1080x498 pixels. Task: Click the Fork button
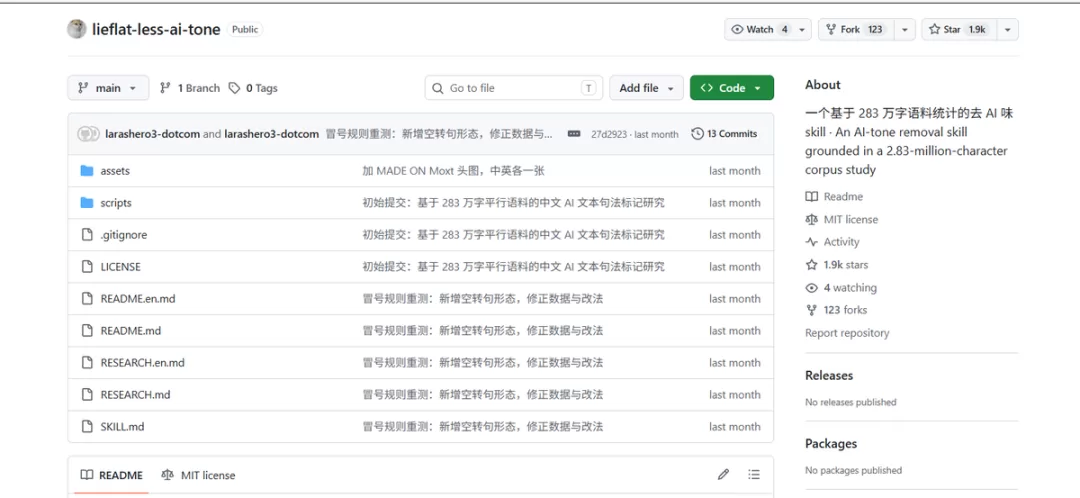tap(855, 30)
